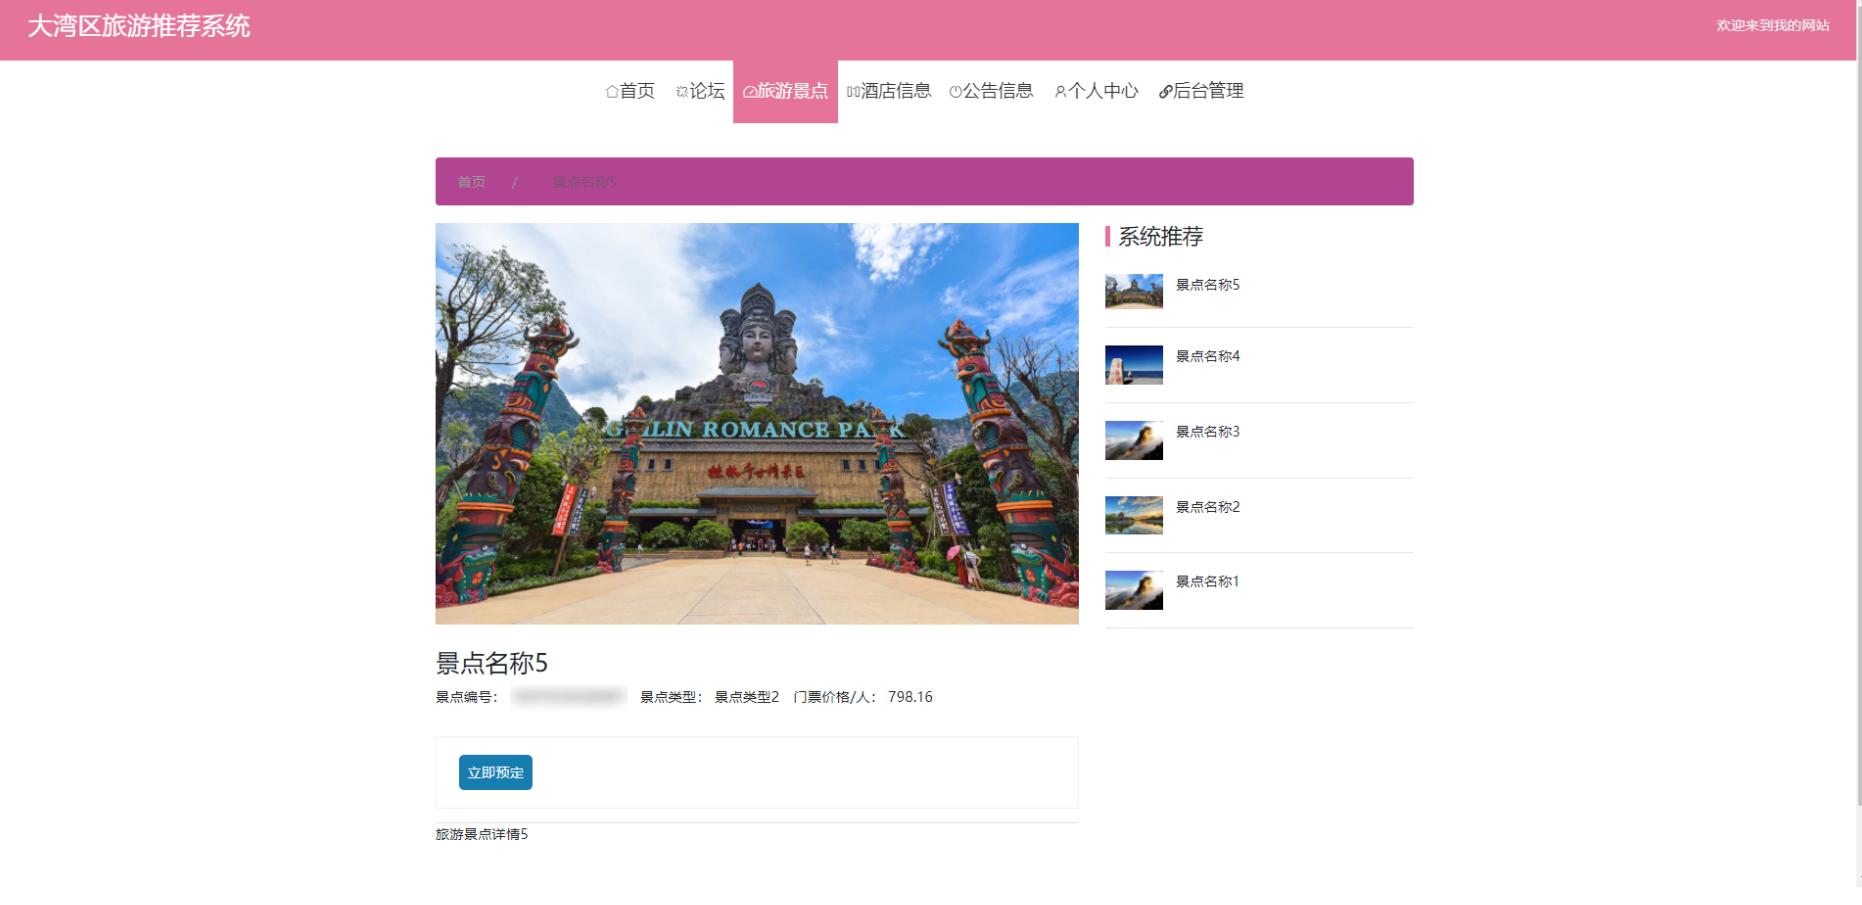Screen dimensions: 1862x905
Task: Click the 景点名称5 main title
Action: pos(491,663)
